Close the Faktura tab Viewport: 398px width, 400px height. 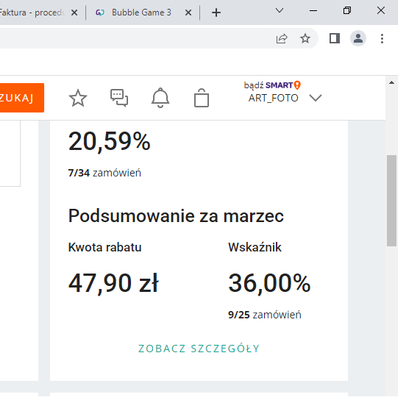pos(74,13)
